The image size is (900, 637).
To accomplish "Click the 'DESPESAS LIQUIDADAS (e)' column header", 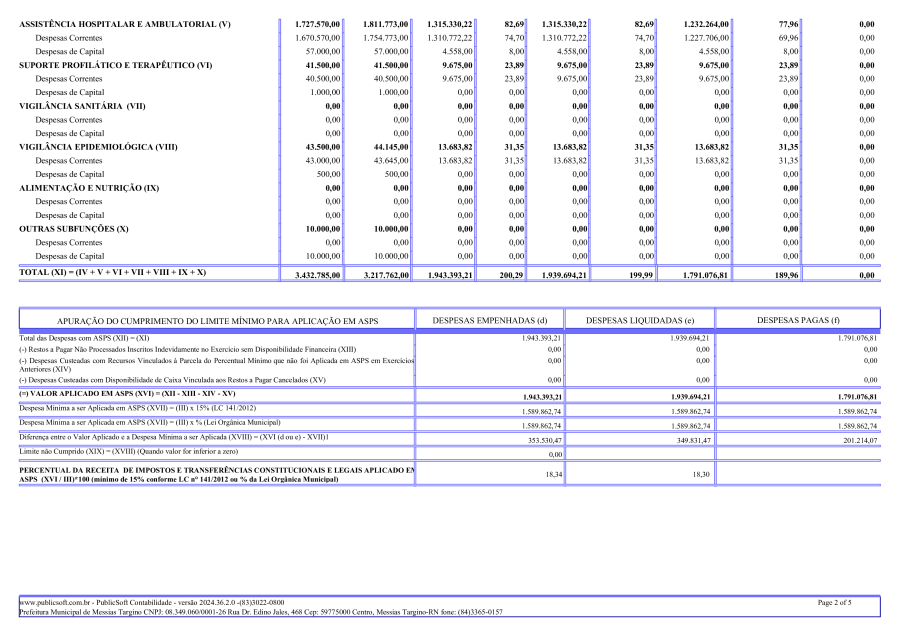I will [639, 320].
